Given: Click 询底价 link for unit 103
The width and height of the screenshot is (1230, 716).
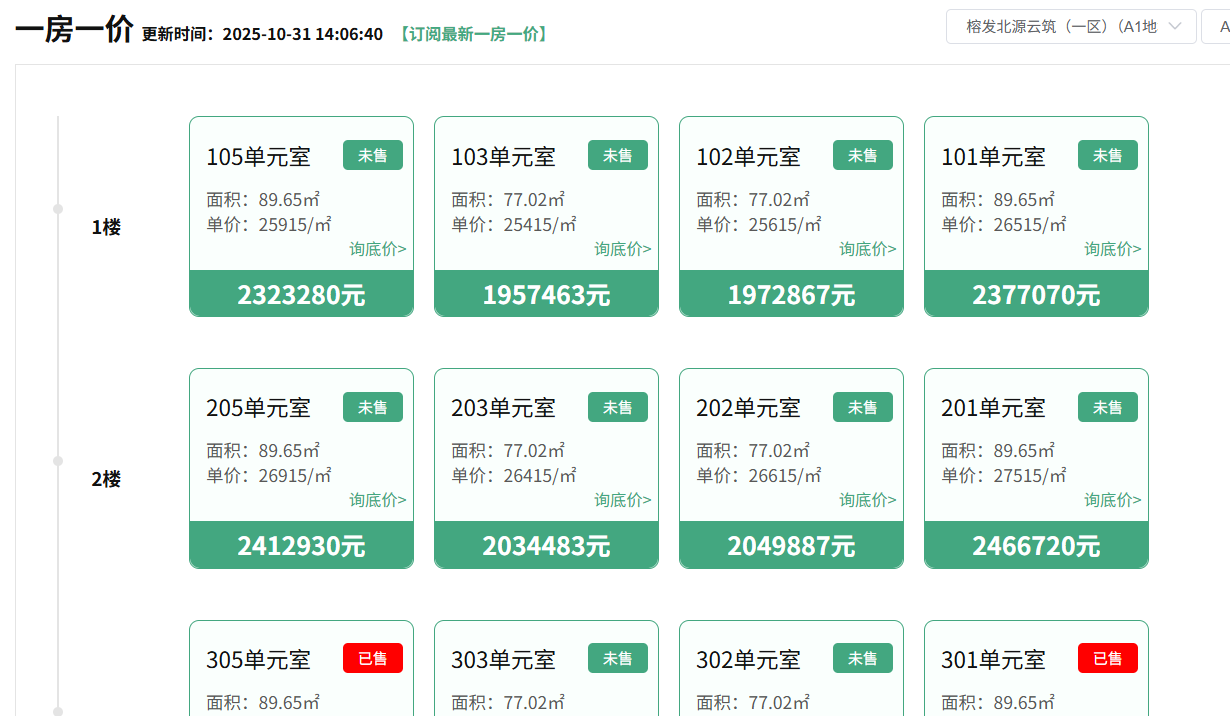Looking at the screenshot, I should pos(623,249).
